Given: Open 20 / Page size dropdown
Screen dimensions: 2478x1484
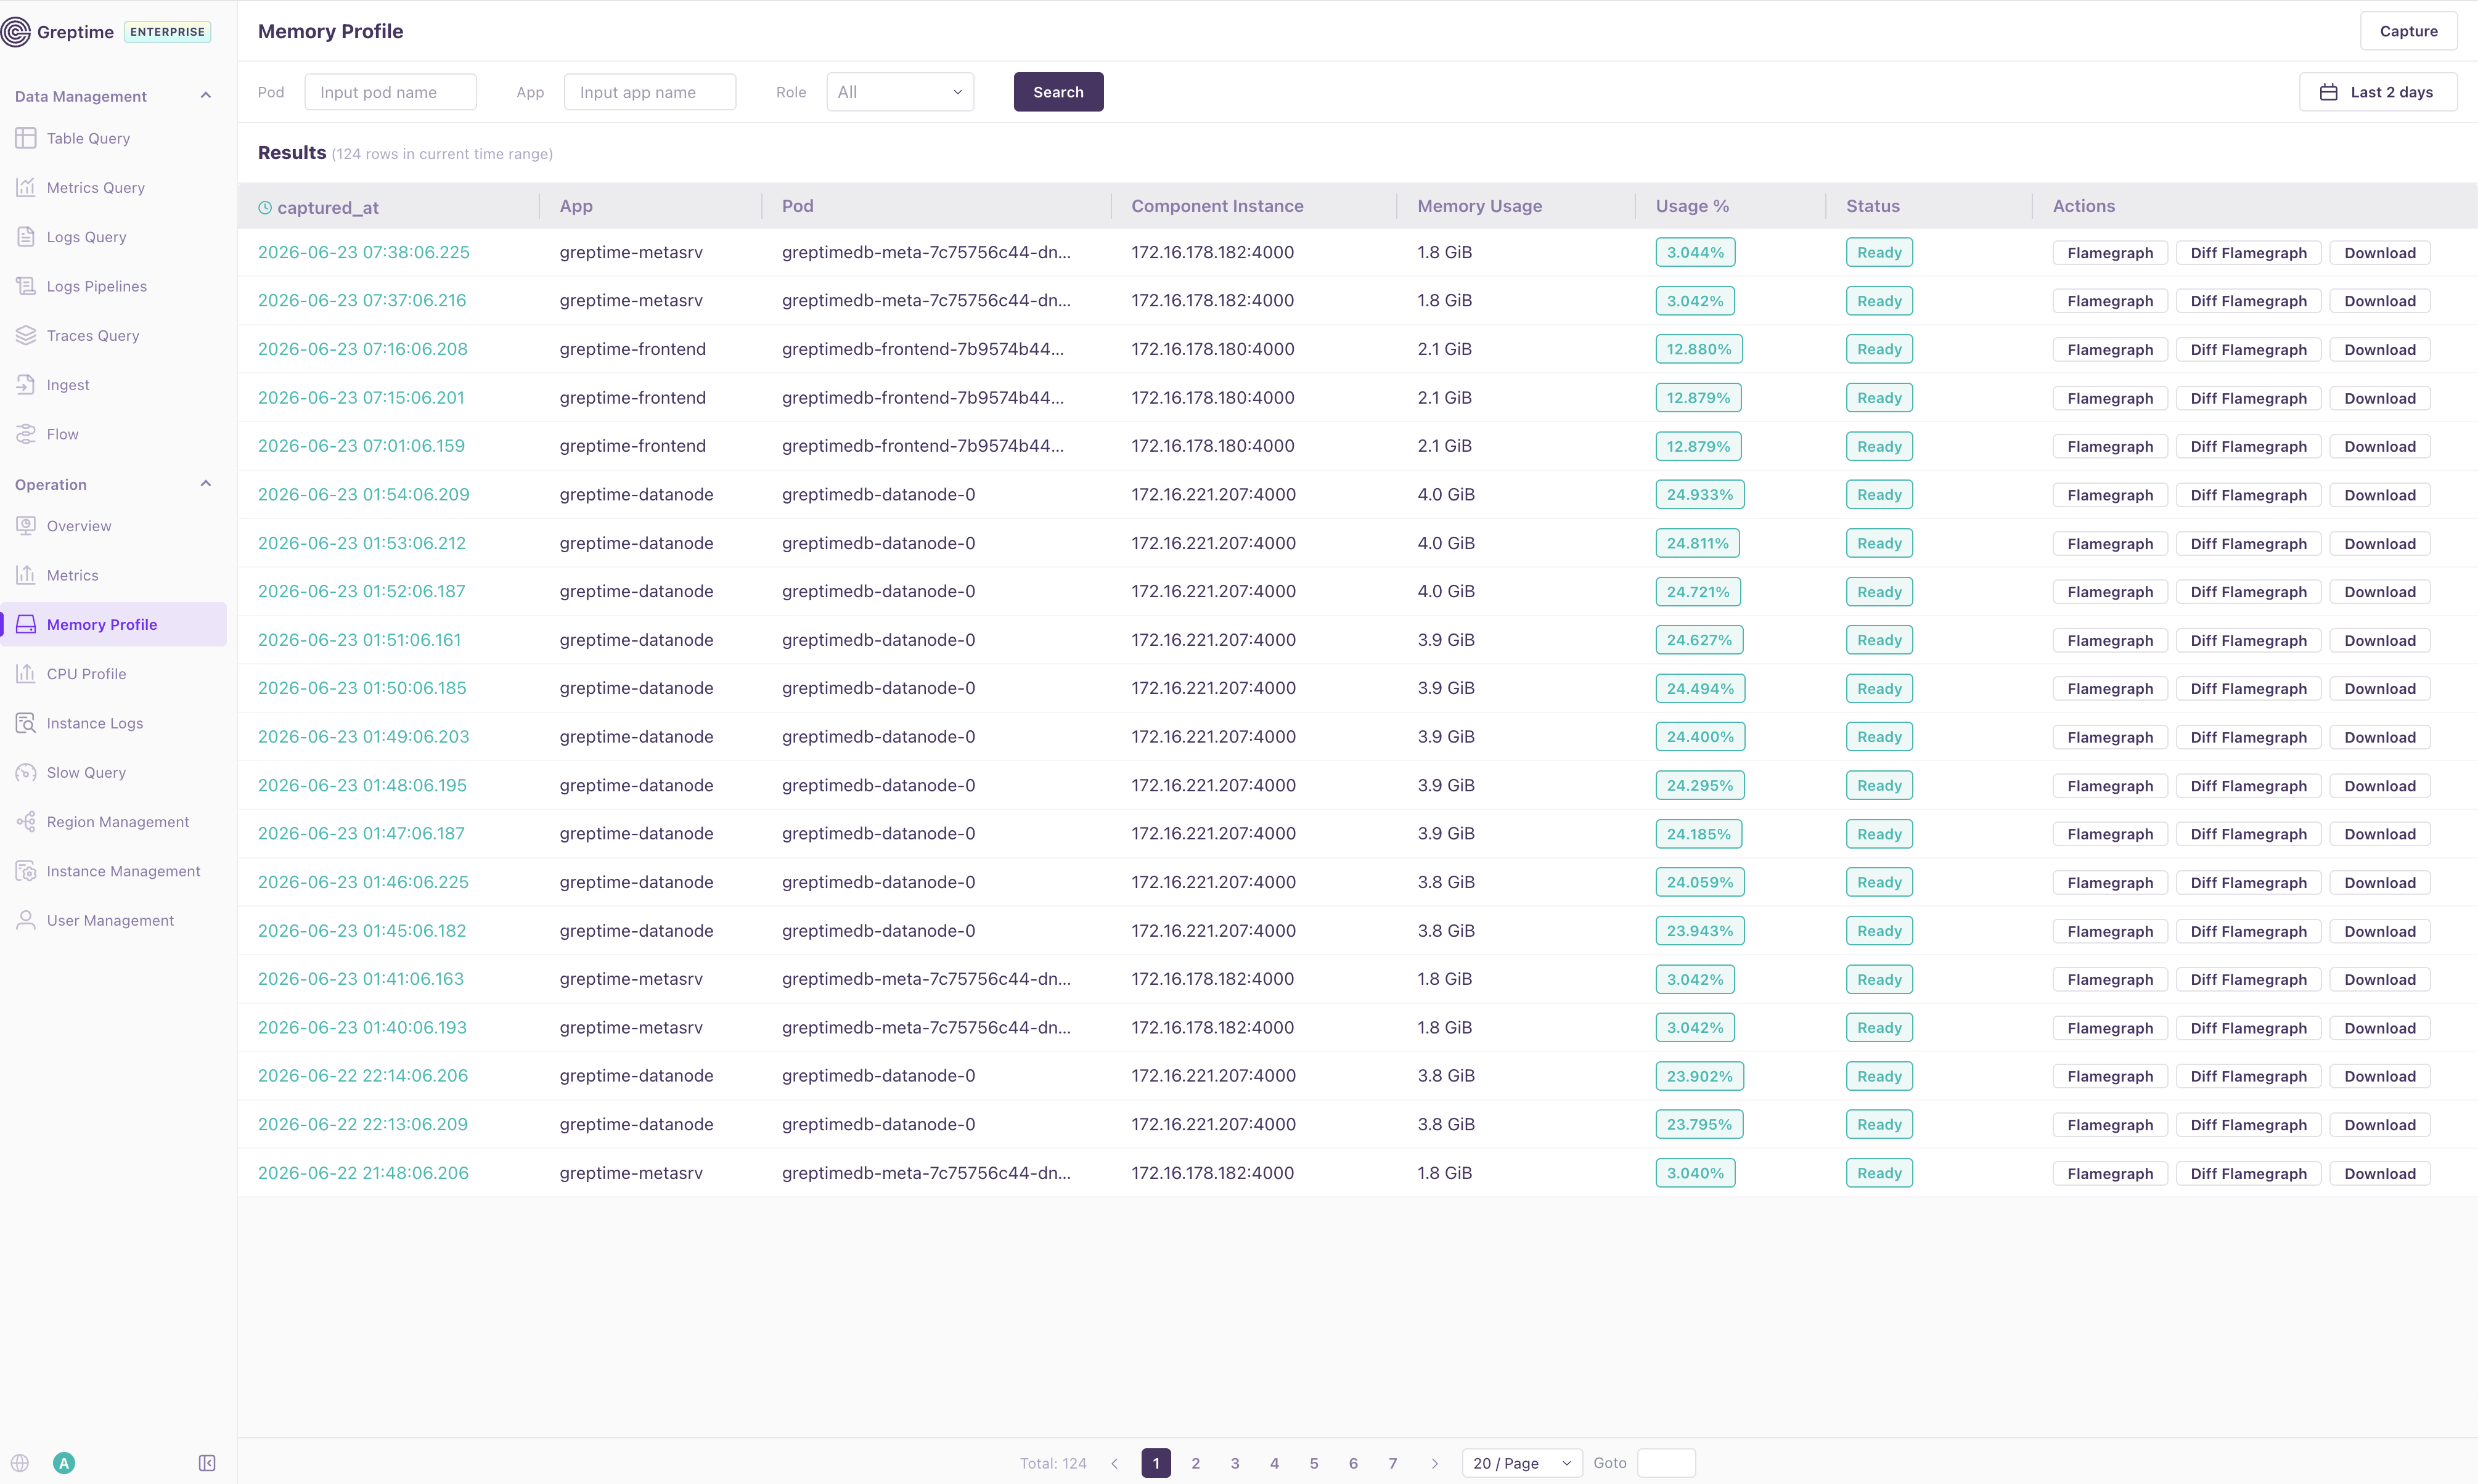Looking at the screenshot, I should click(1522, 1463).
